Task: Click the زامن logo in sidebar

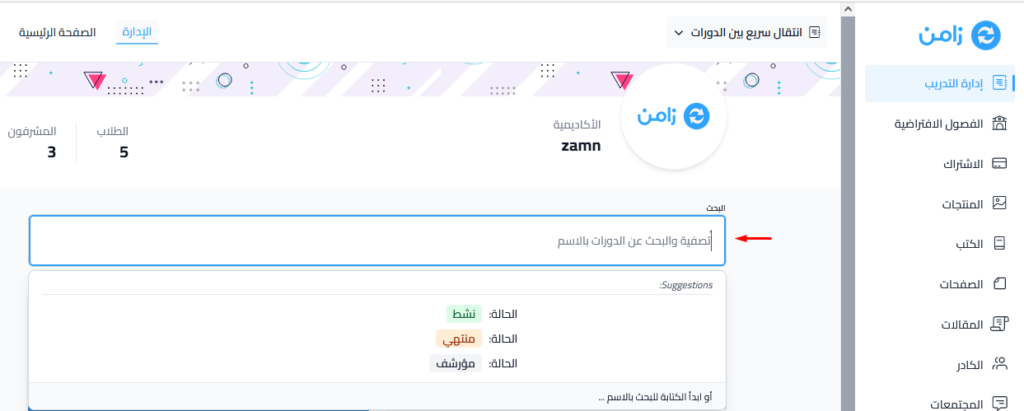Action: tap(959, 35)
